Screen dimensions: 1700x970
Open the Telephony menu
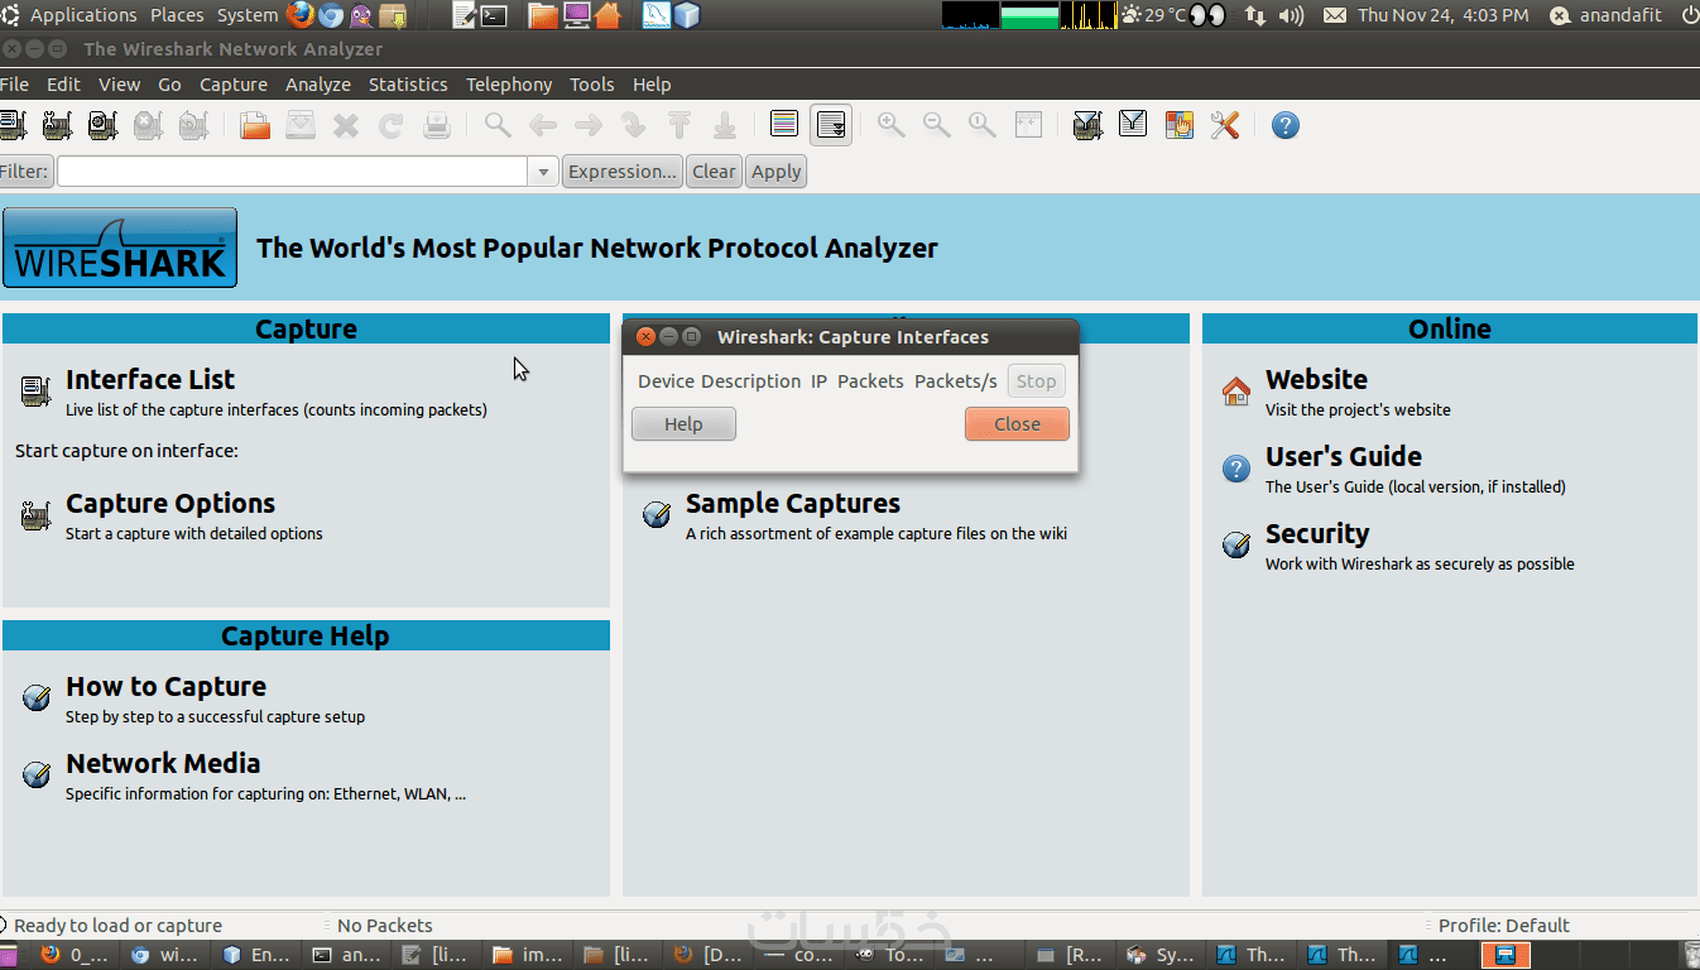point(509,85)
